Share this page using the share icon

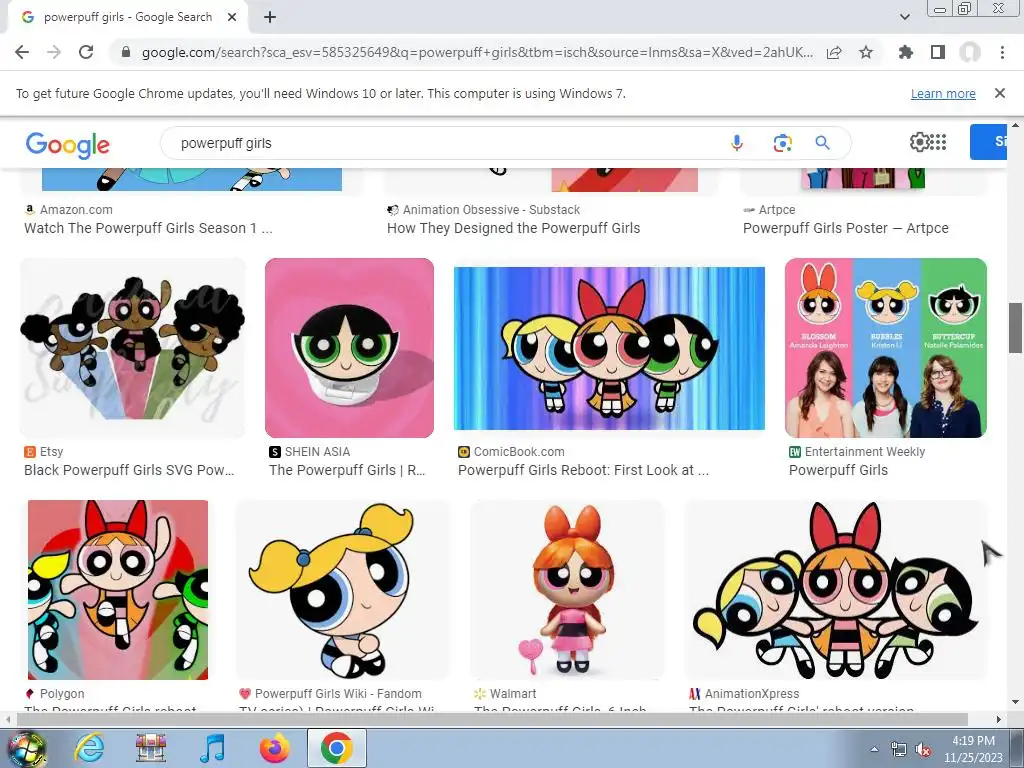click(x=834, y=52)
